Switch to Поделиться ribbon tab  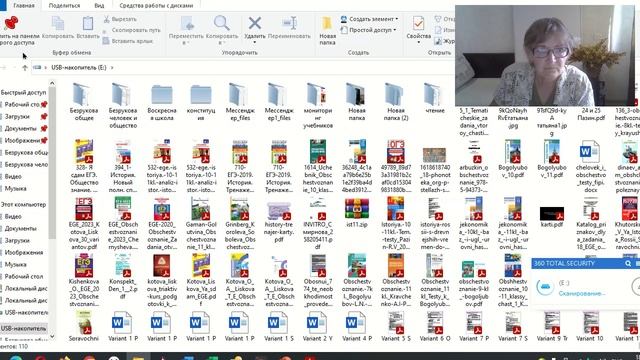64,5
